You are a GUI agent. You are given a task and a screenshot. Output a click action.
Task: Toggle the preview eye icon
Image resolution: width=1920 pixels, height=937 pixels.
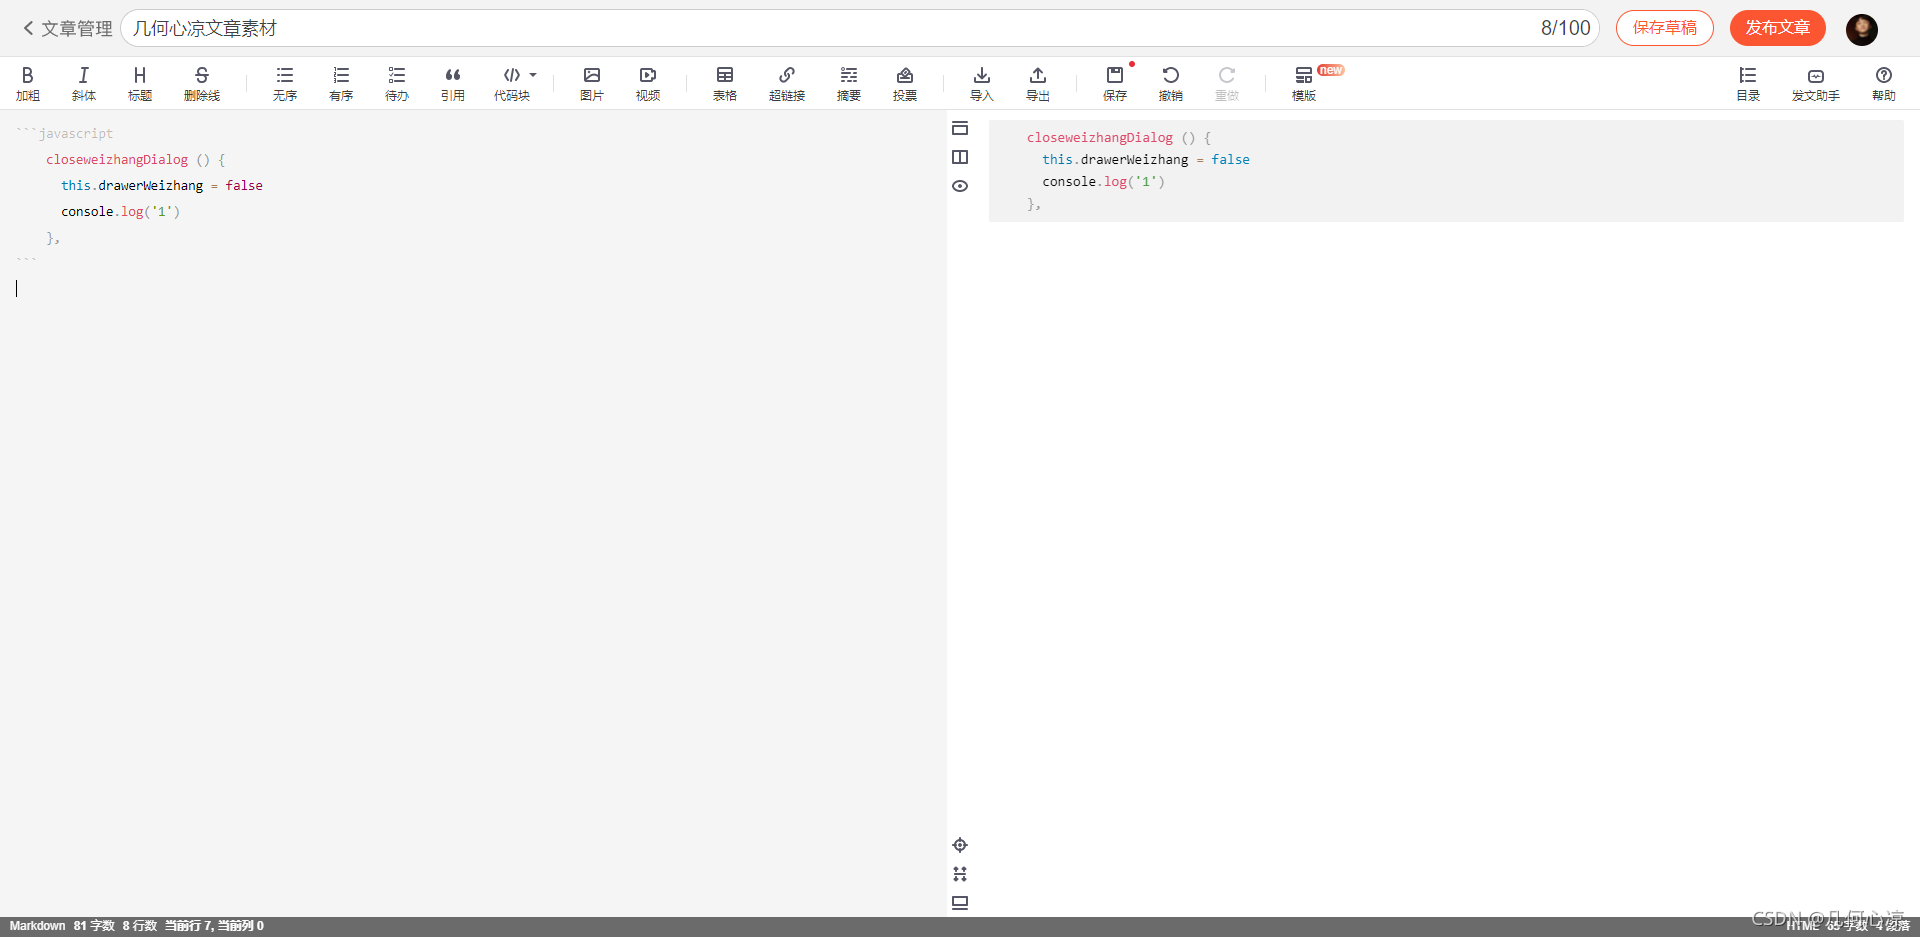(x=960, y=186)
